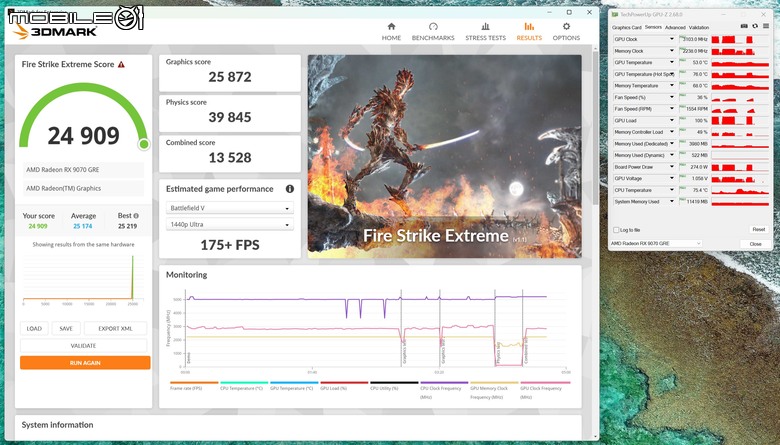Click the Graphics score value 25 872

pos(230,77)
